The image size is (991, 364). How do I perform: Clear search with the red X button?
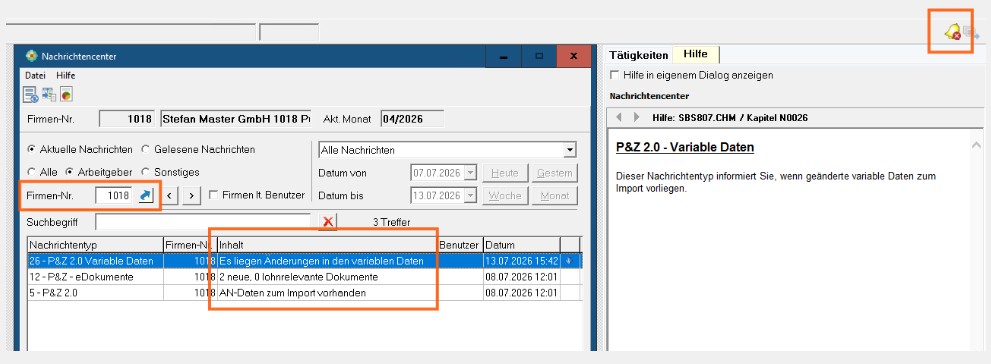pos(327,222)
